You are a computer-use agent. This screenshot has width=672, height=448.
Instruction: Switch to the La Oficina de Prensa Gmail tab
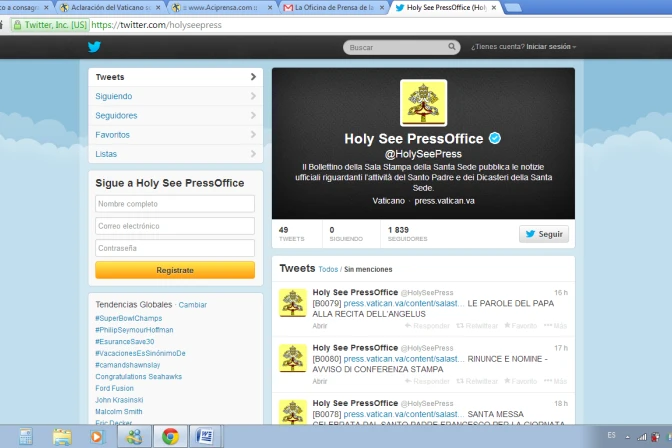tap(330, 8)
